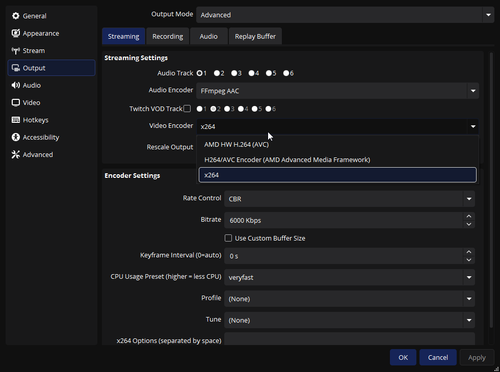Click the Appearance label in sidebar
500x372 pixels.
click(41, 33)
